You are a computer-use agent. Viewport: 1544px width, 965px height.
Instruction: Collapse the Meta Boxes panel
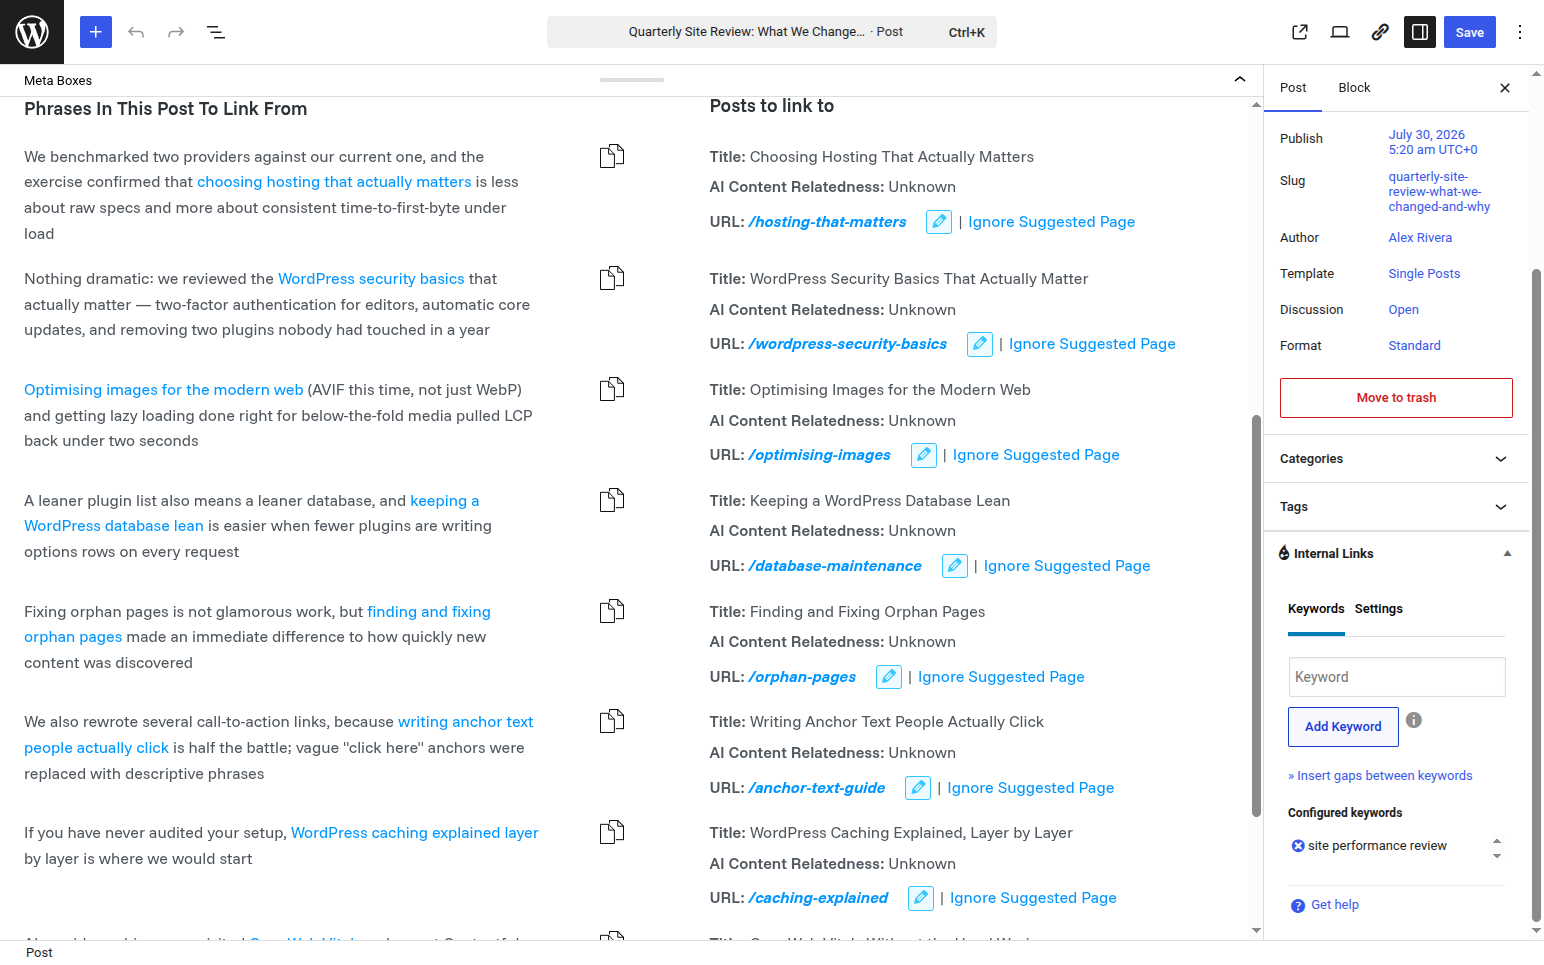[x=1240, y=80]
